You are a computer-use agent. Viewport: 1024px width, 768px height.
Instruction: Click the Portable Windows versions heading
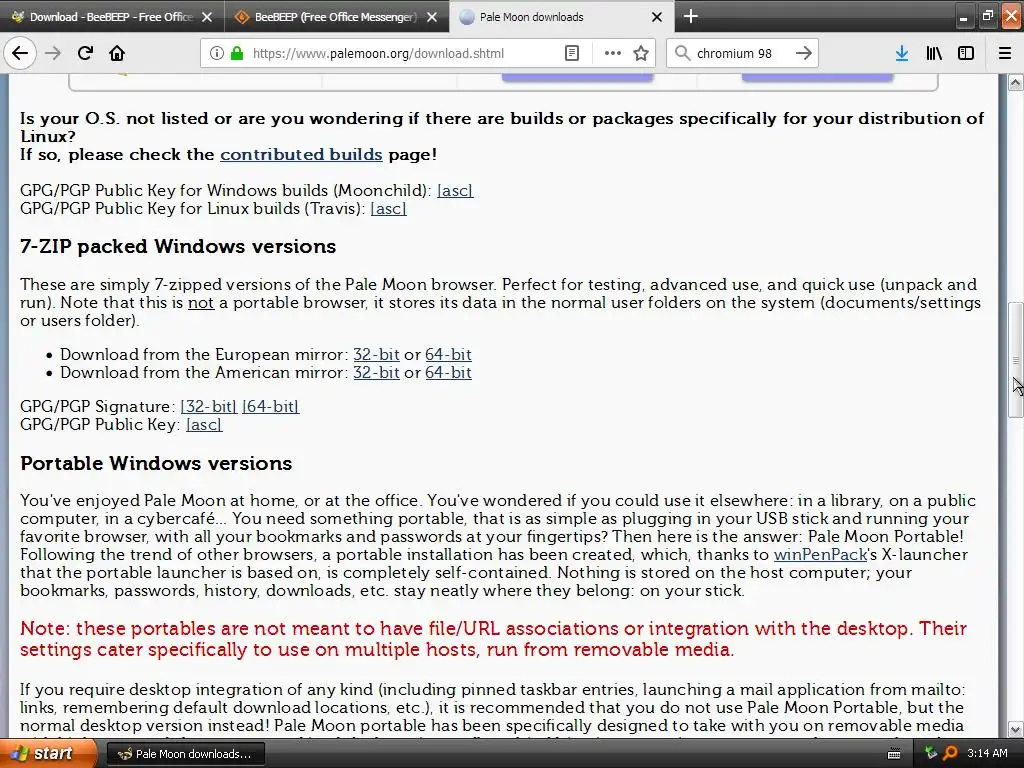[156, 464]
